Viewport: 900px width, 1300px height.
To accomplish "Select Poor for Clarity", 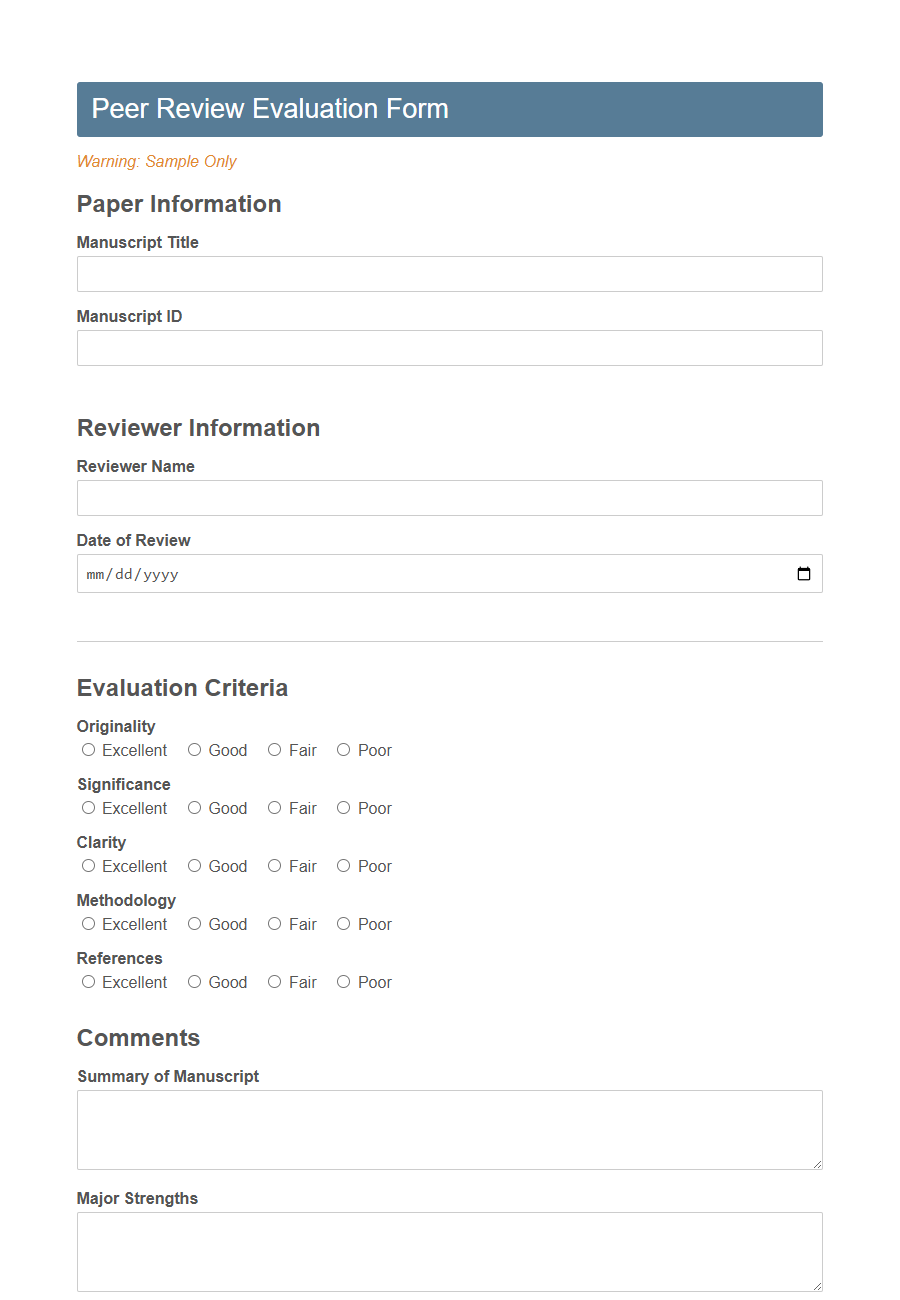I will (x=343, y=865).
